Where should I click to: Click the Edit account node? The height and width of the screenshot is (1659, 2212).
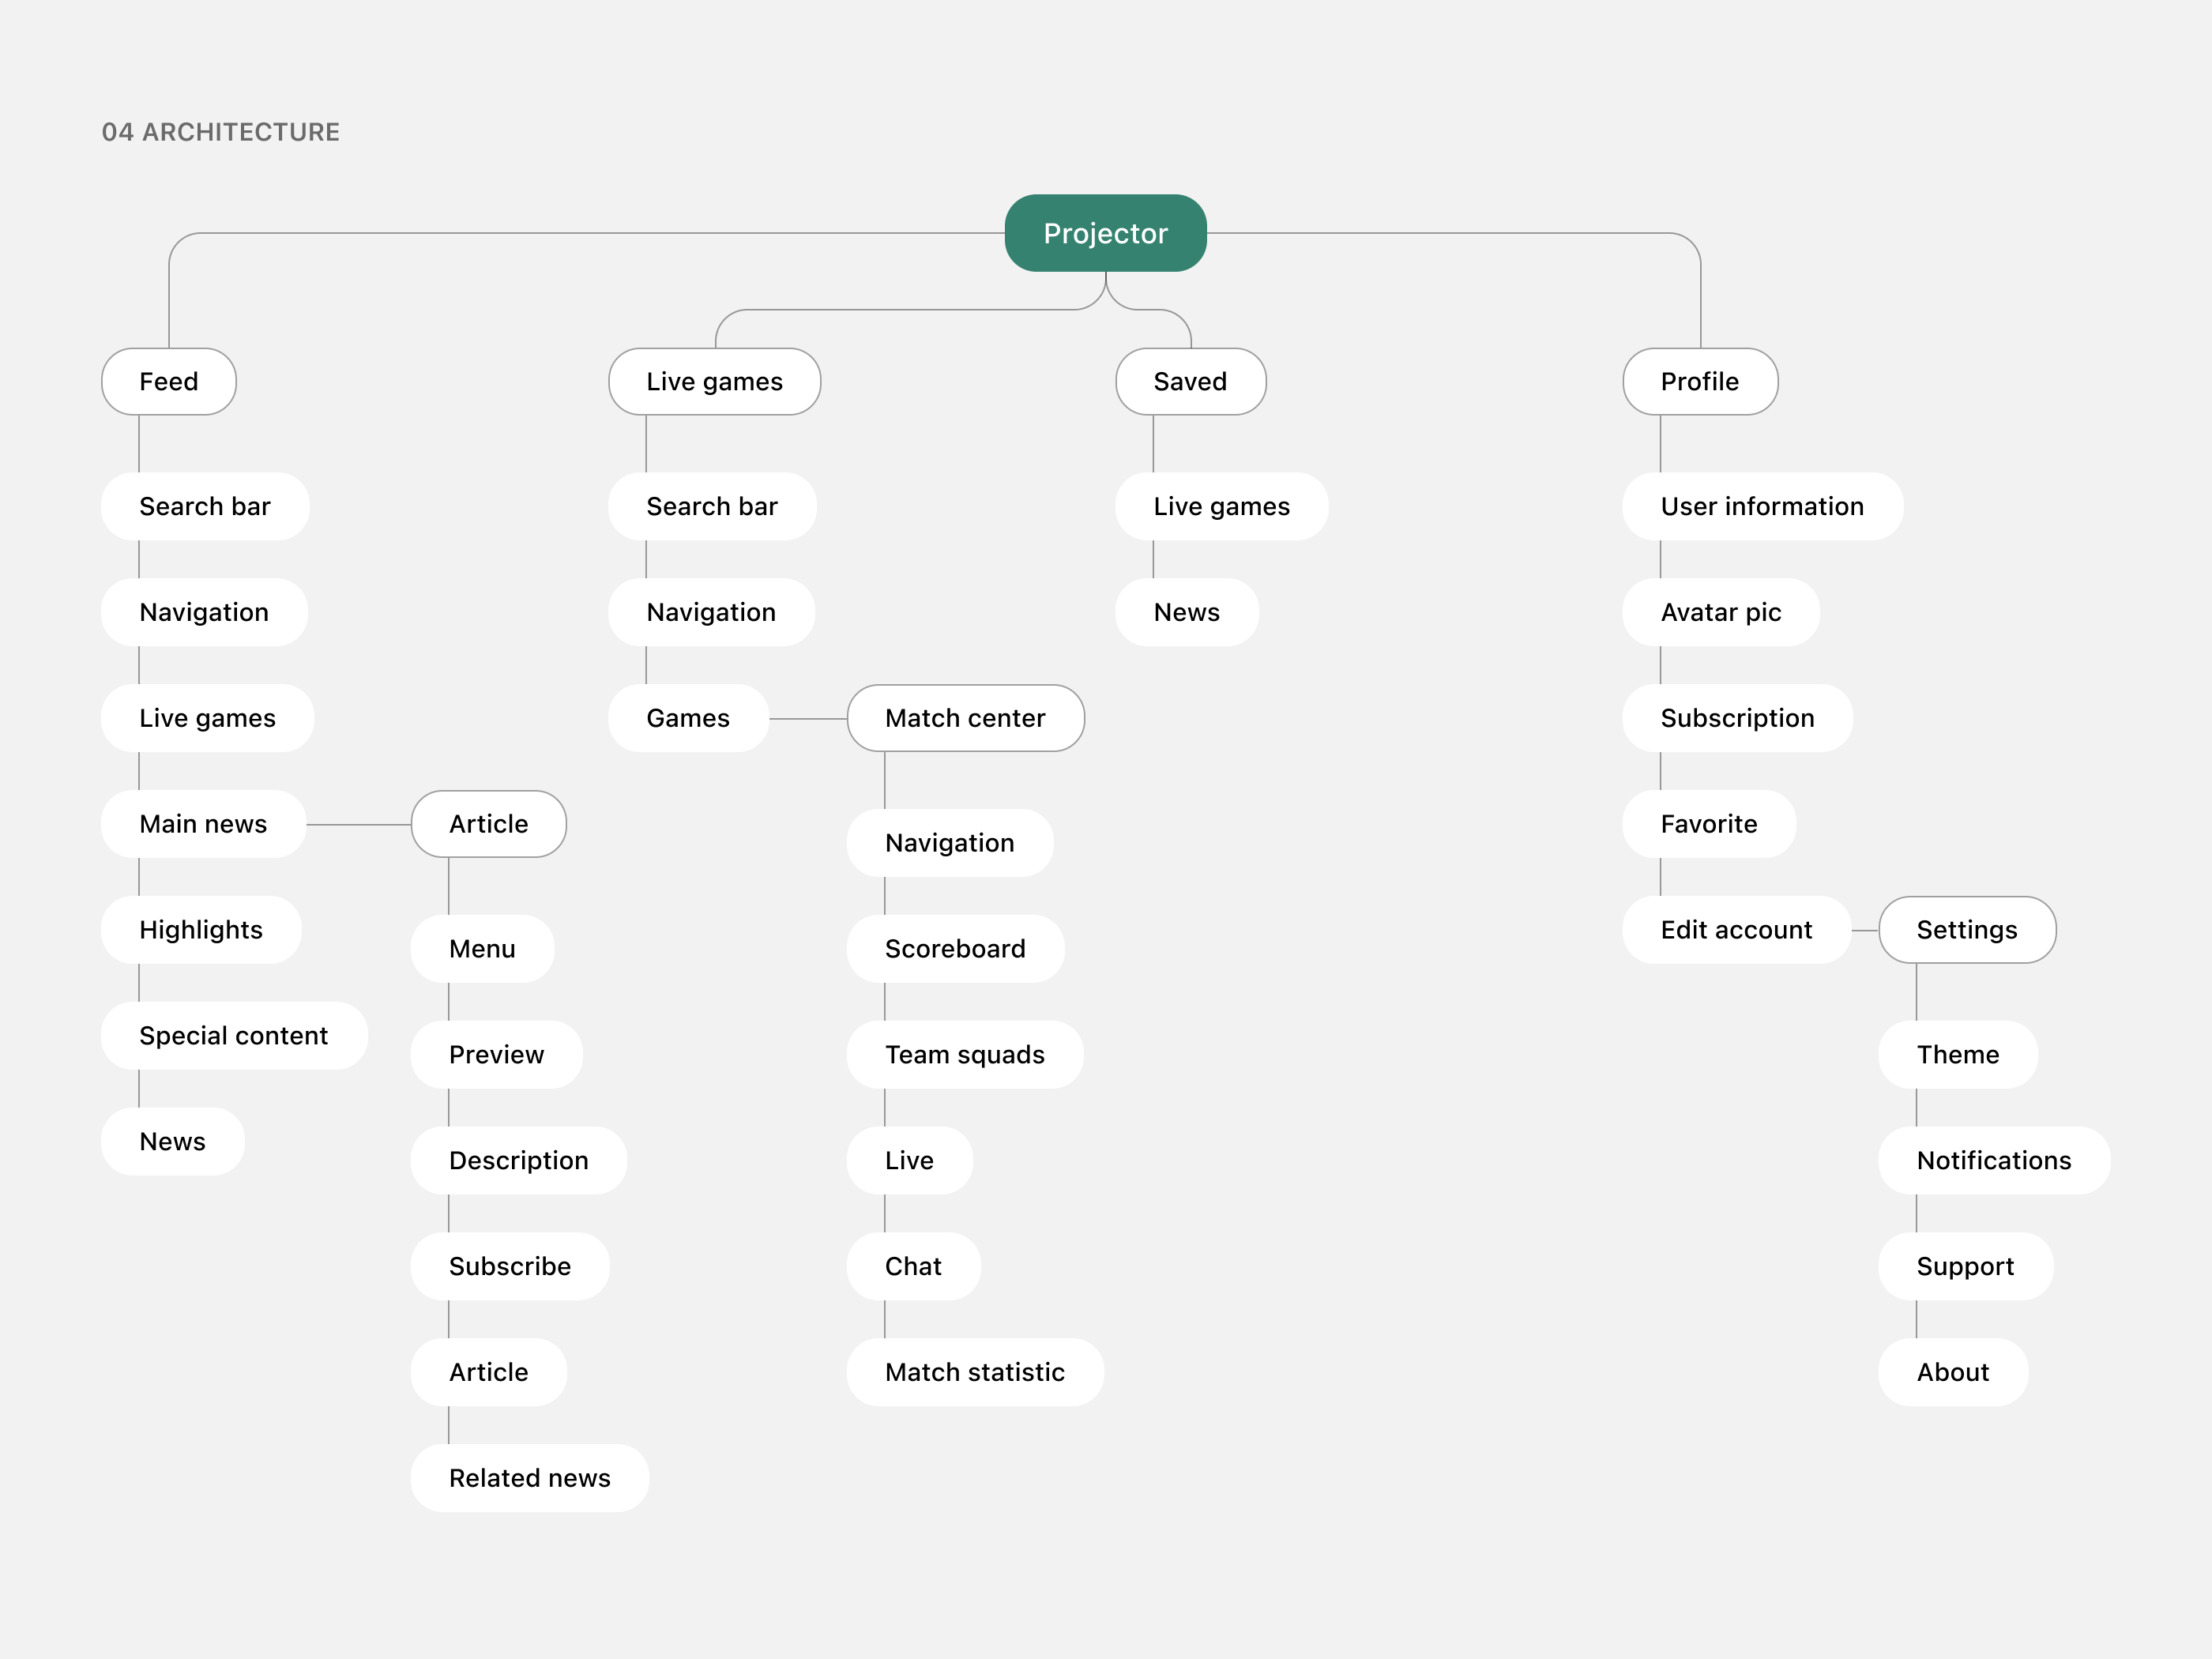tap(1736, 930)
